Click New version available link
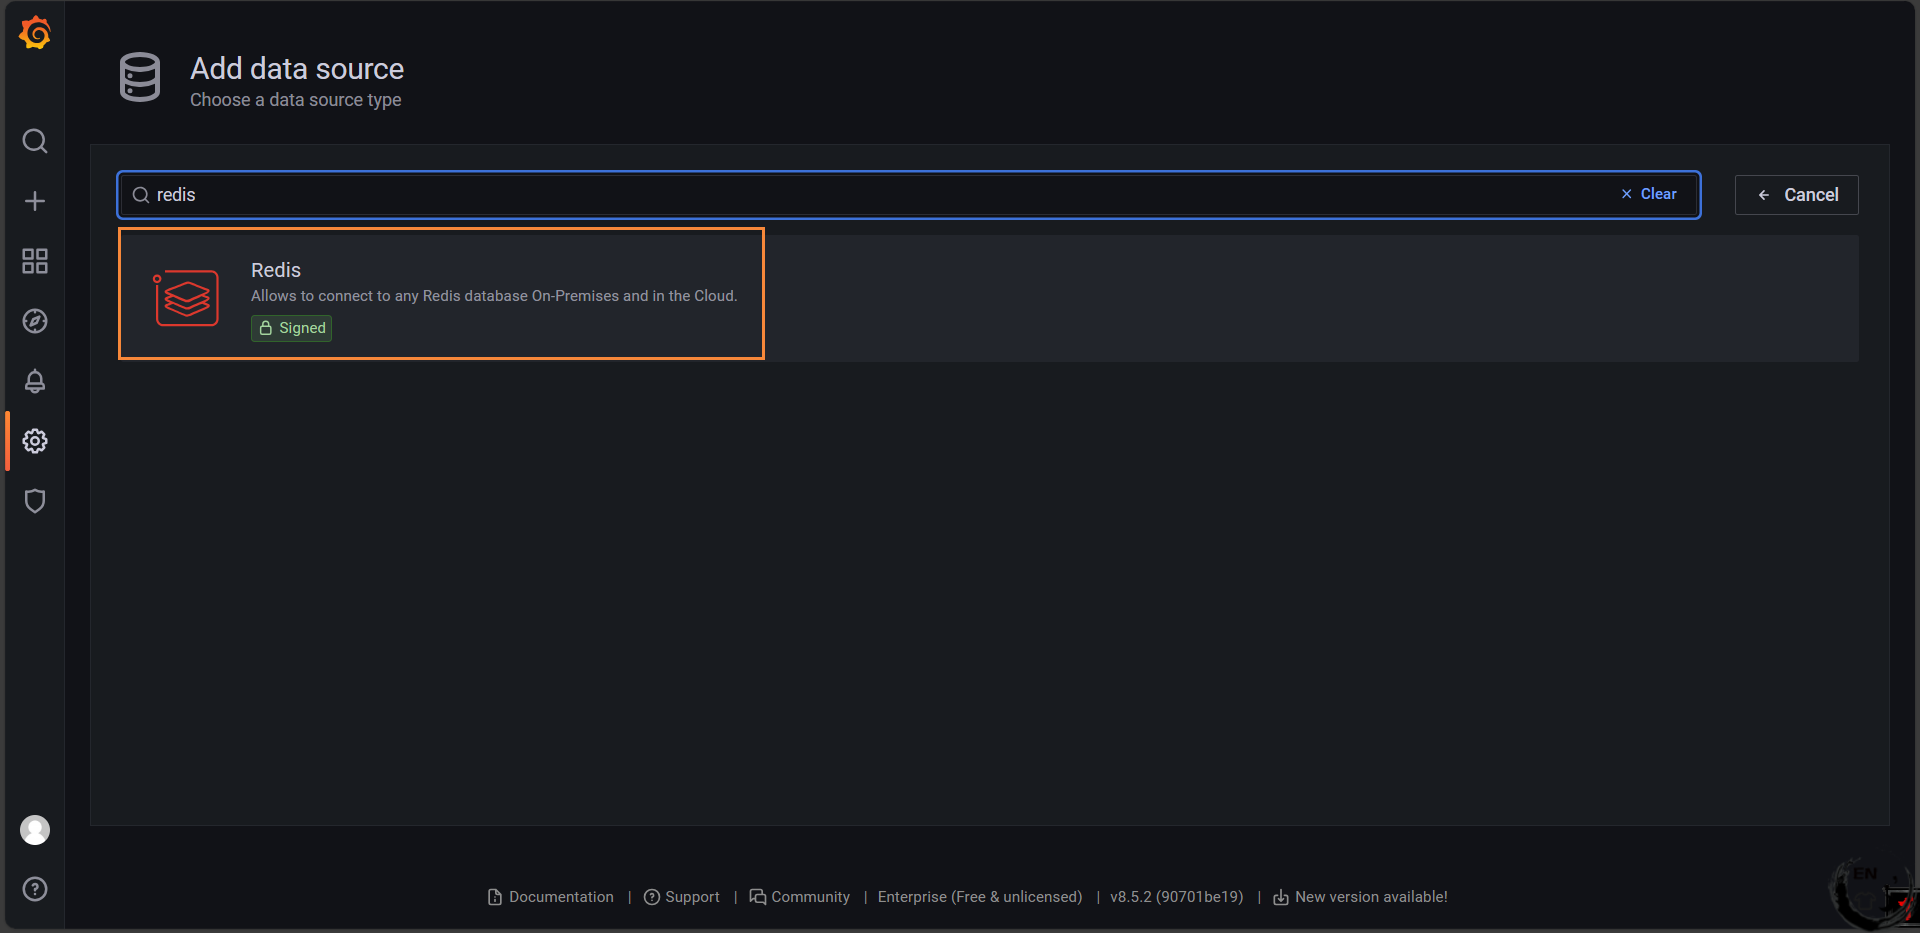Screen dimensions: 1920x933 [x=1360, y=897]
